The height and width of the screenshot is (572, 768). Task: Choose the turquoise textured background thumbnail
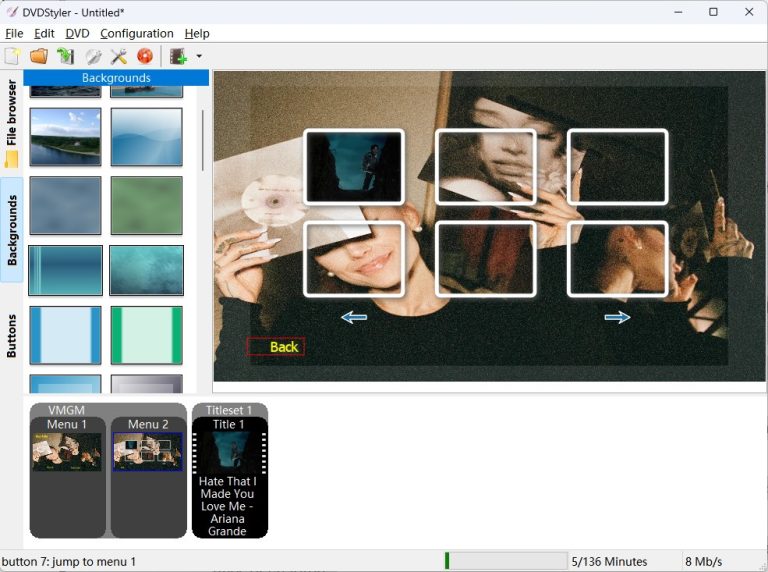[x=146, y=270]
